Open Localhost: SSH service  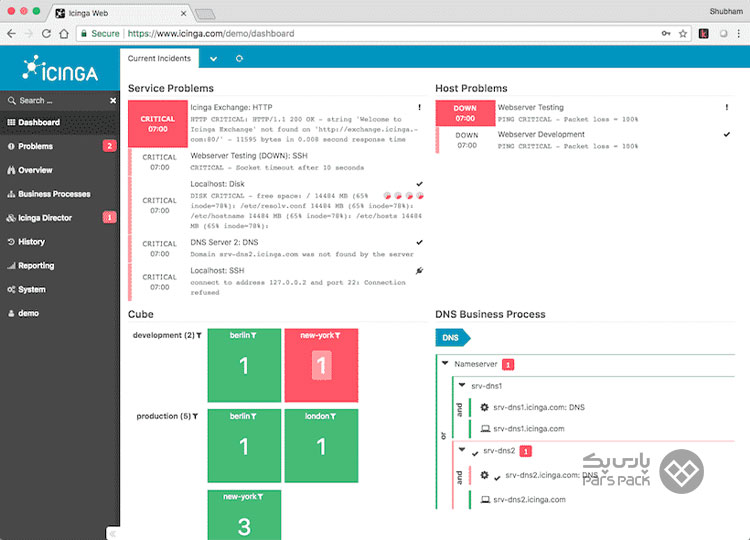click(x=217, y=271)
